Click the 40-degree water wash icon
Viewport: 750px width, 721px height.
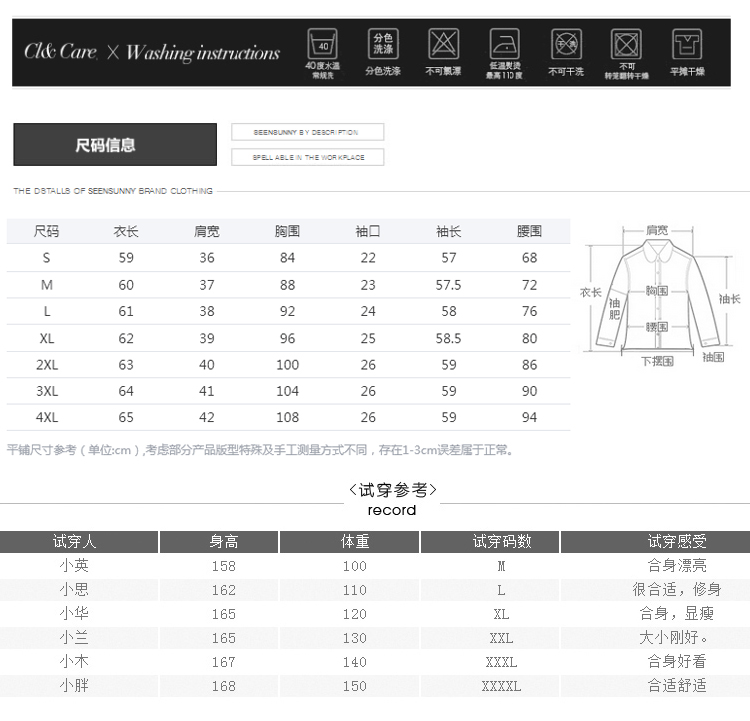coord(322,44)
